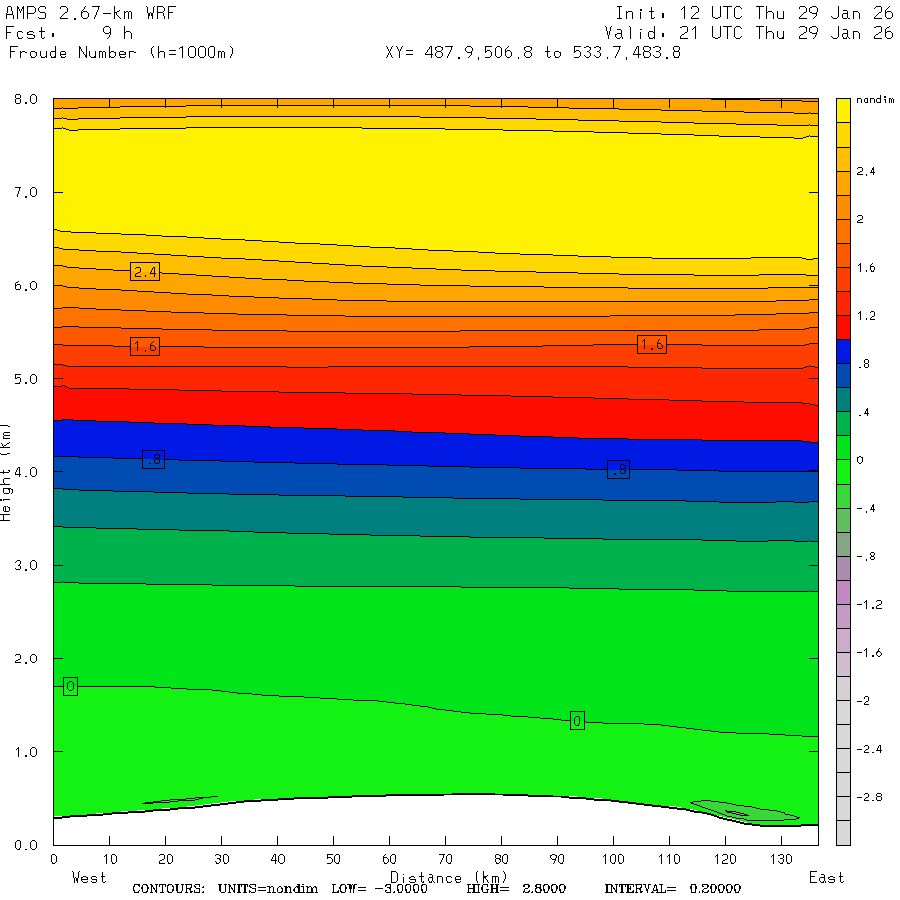Click the red colorbar swatch above the blue

(843, 327)
